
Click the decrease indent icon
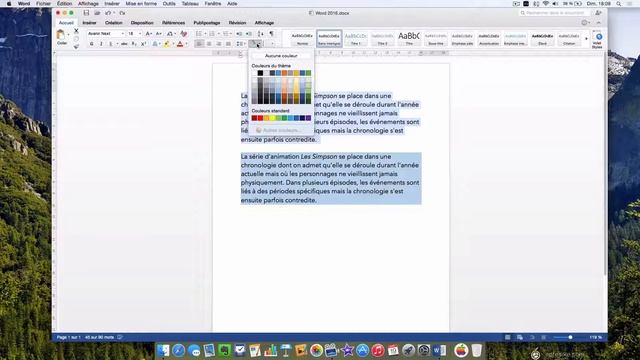pyautogui.click(x=239, y=33)
